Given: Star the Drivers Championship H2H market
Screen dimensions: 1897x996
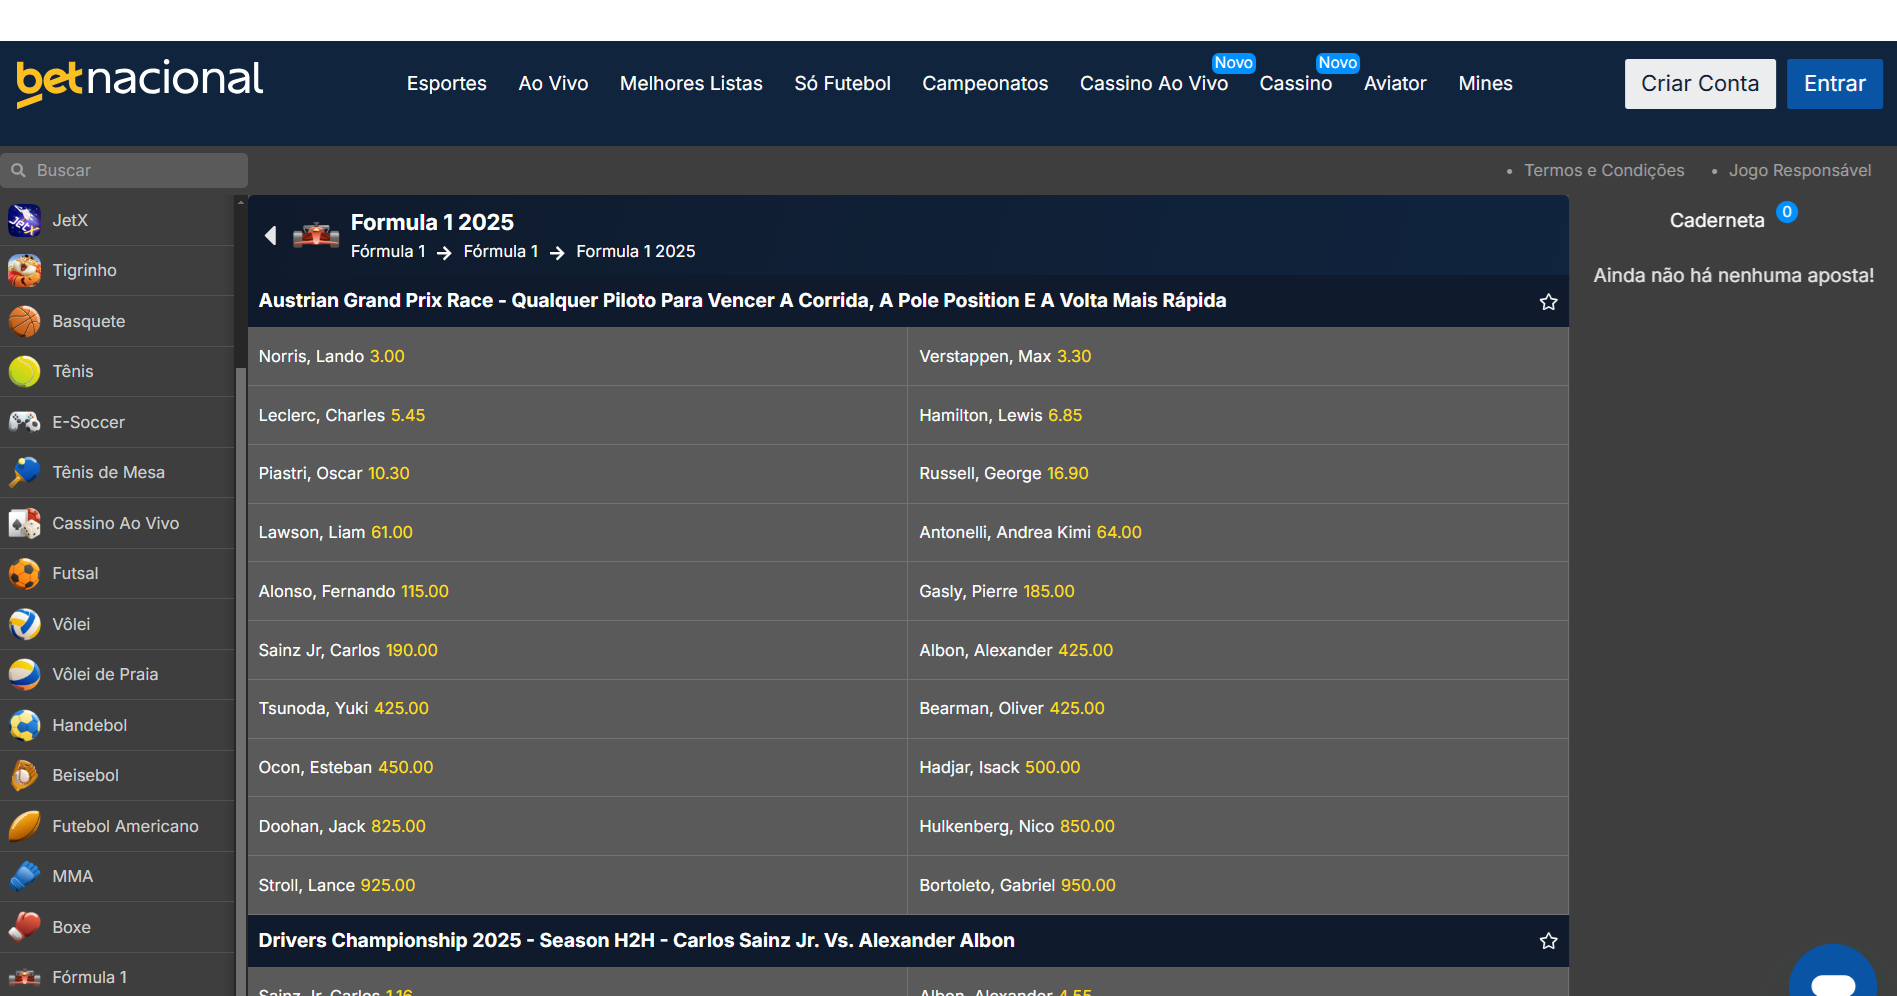Looking at the screenshot, I should click(1548, 941).
